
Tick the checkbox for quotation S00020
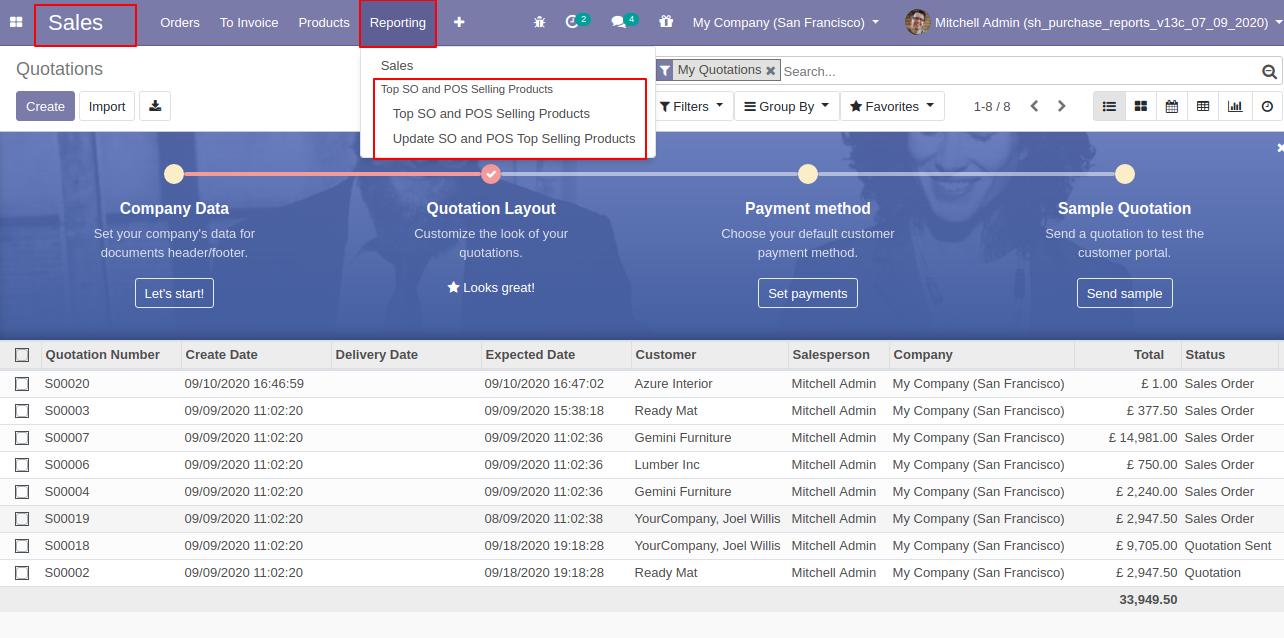pos(22,384)
